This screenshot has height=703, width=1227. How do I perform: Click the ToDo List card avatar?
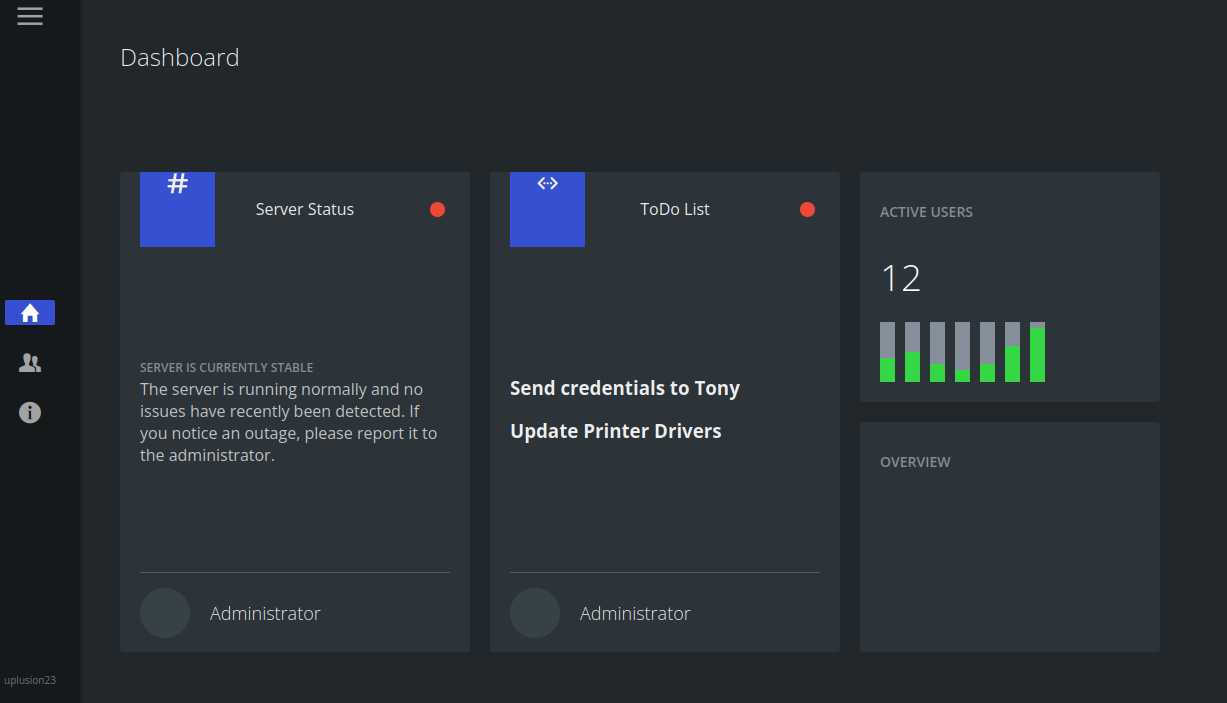coord(535,613)
